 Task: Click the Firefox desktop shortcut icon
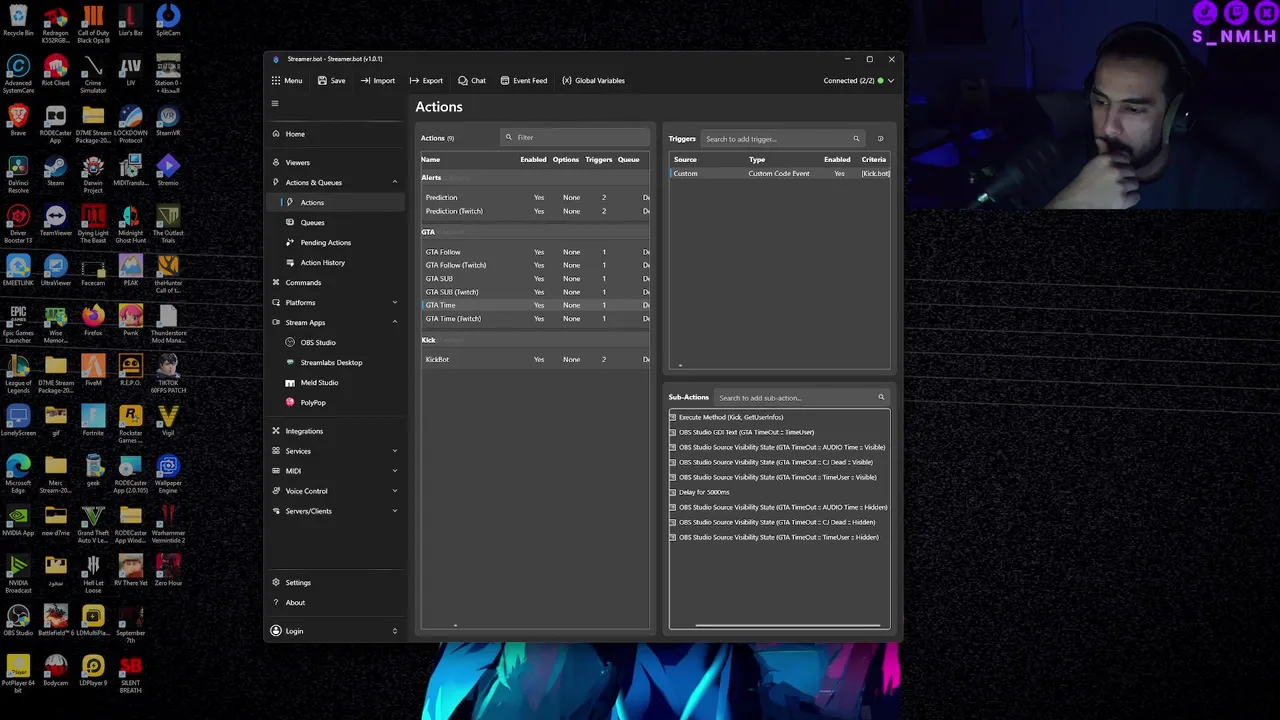93,321
